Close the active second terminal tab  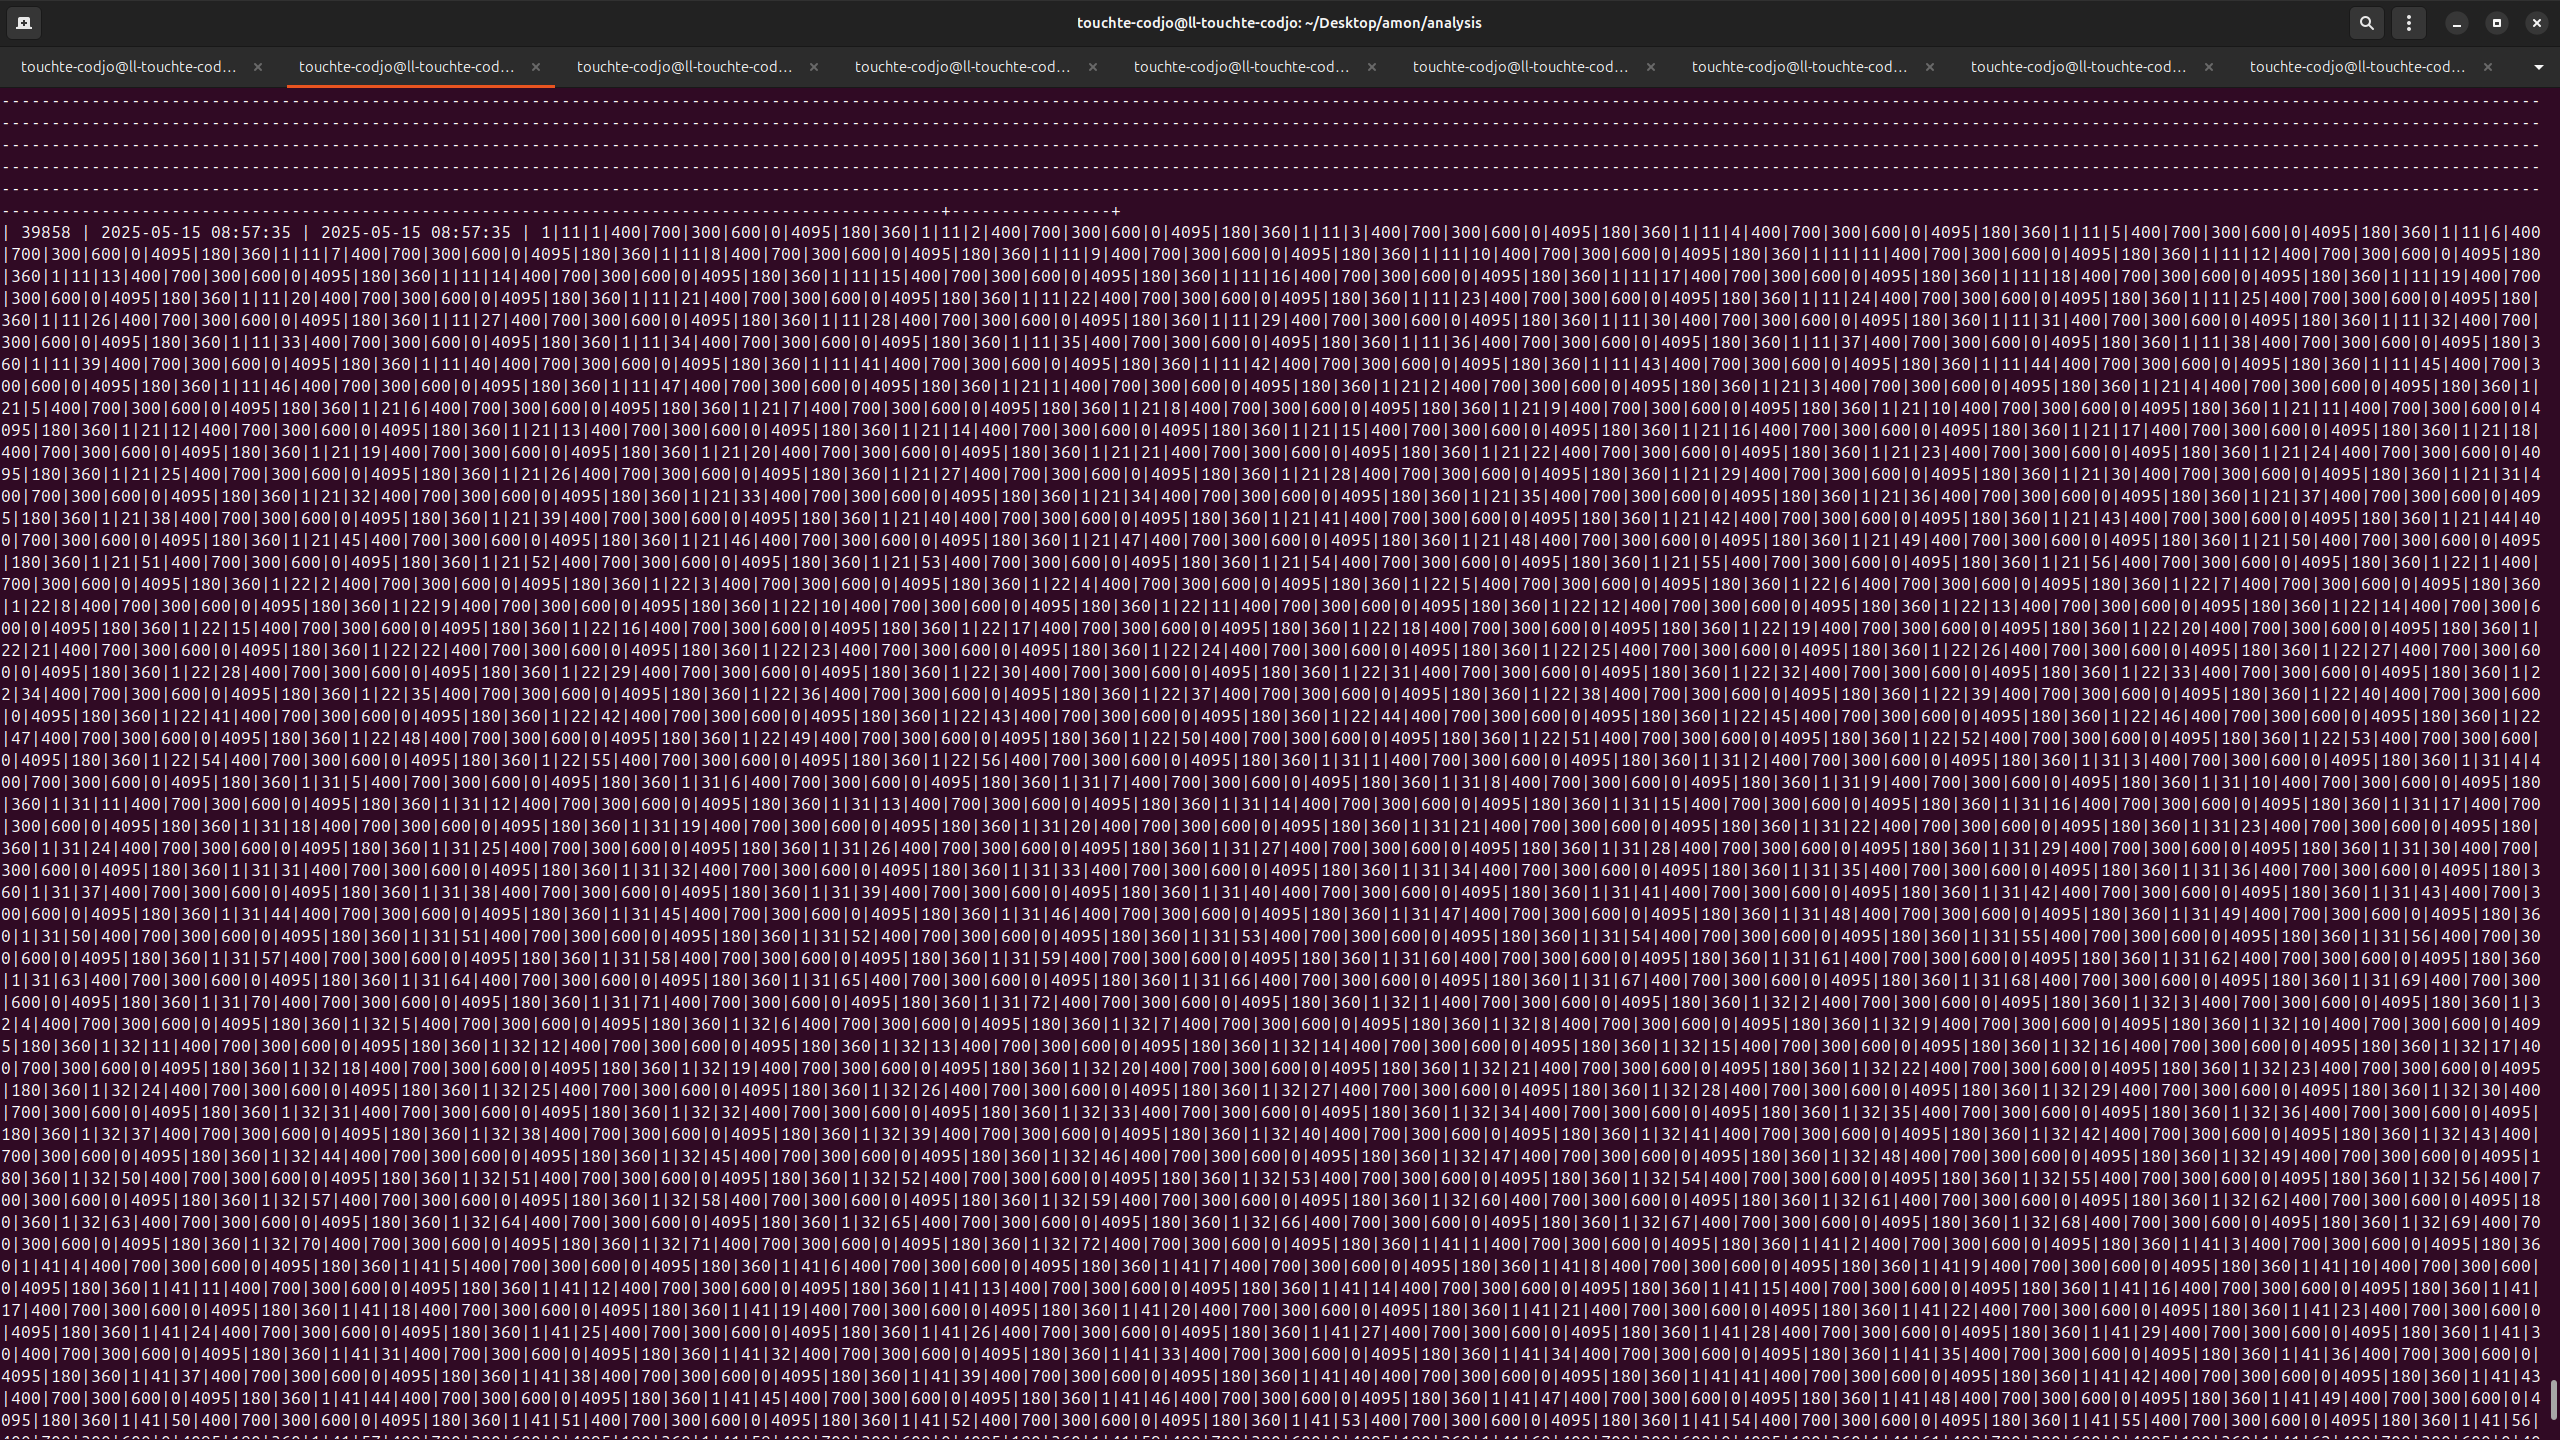pyautogui.click(x=536, y=67)
